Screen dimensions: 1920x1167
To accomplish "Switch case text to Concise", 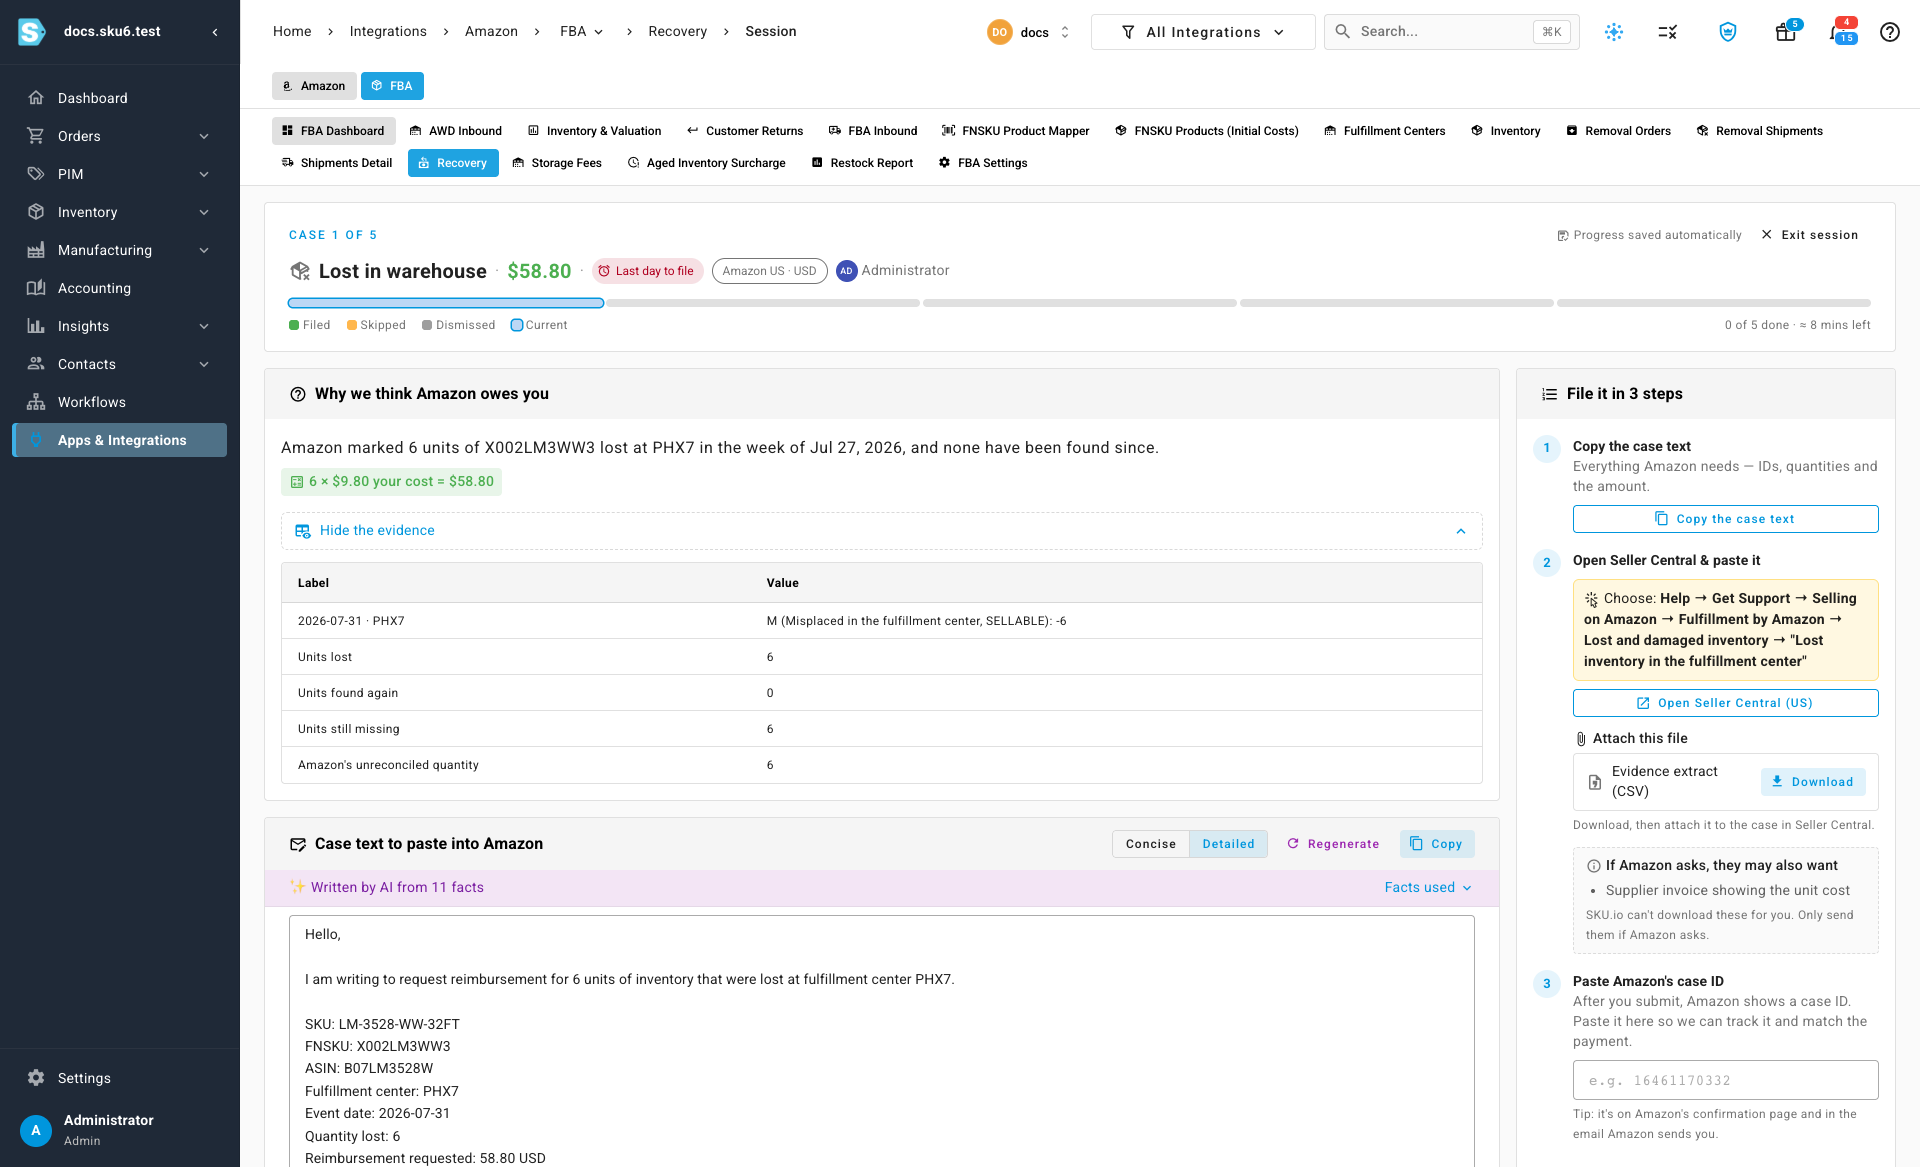I will point(1150,844).
